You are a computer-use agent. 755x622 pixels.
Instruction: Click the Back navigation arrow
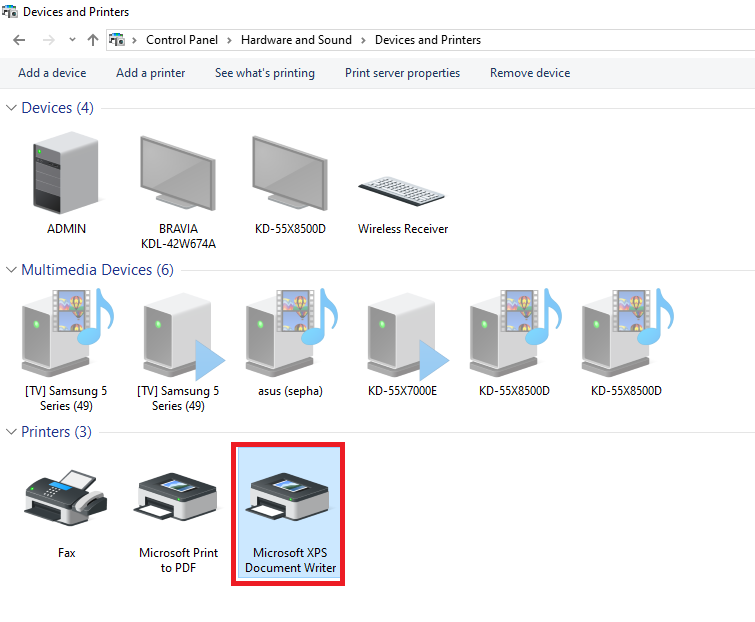19,40
